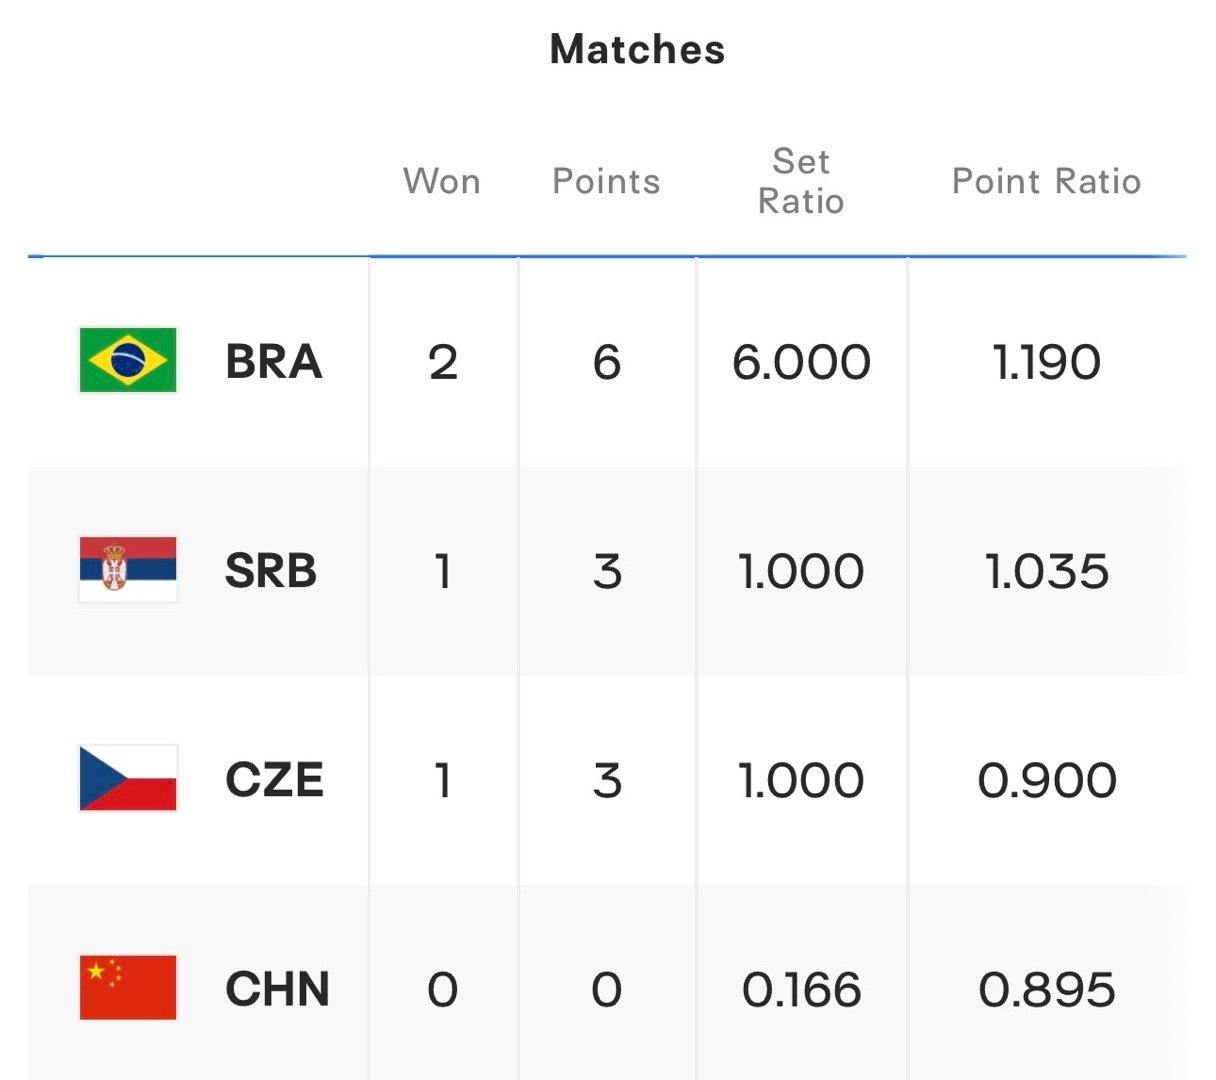The image size is (1216, 1080).
Task: Click Czech point ratio 0.900
Action: point(1047,780)
